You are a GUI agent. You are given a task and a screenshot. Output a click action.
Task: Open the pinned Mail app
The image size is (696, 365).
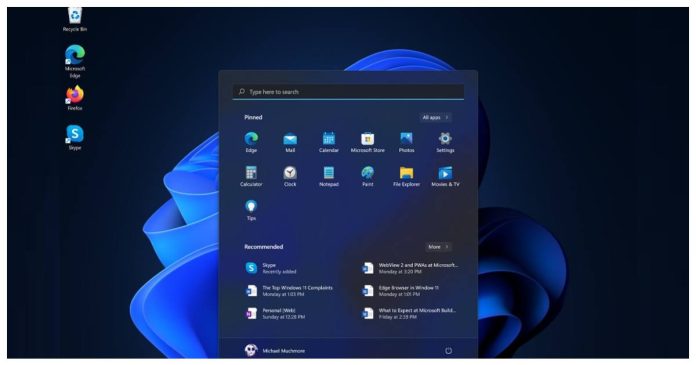coord(290,142)
